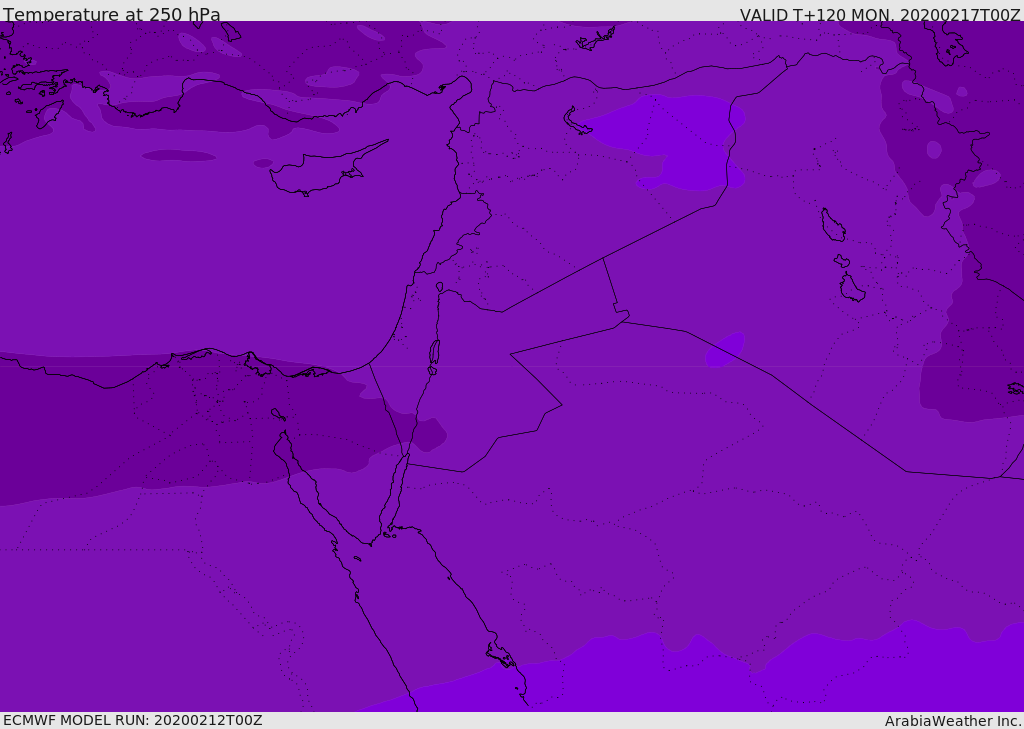Click 'ECMWF MODEL RUN: 20200212T00Z' footer text
The width and height of the screenshot is (1024, 729).
133,720
